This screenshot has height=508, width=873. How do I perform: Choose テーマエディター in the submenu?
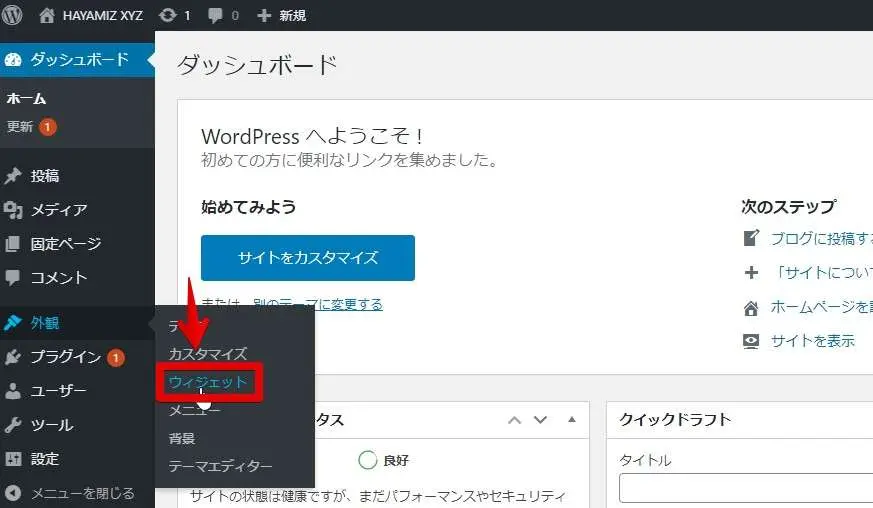point(220,466)
